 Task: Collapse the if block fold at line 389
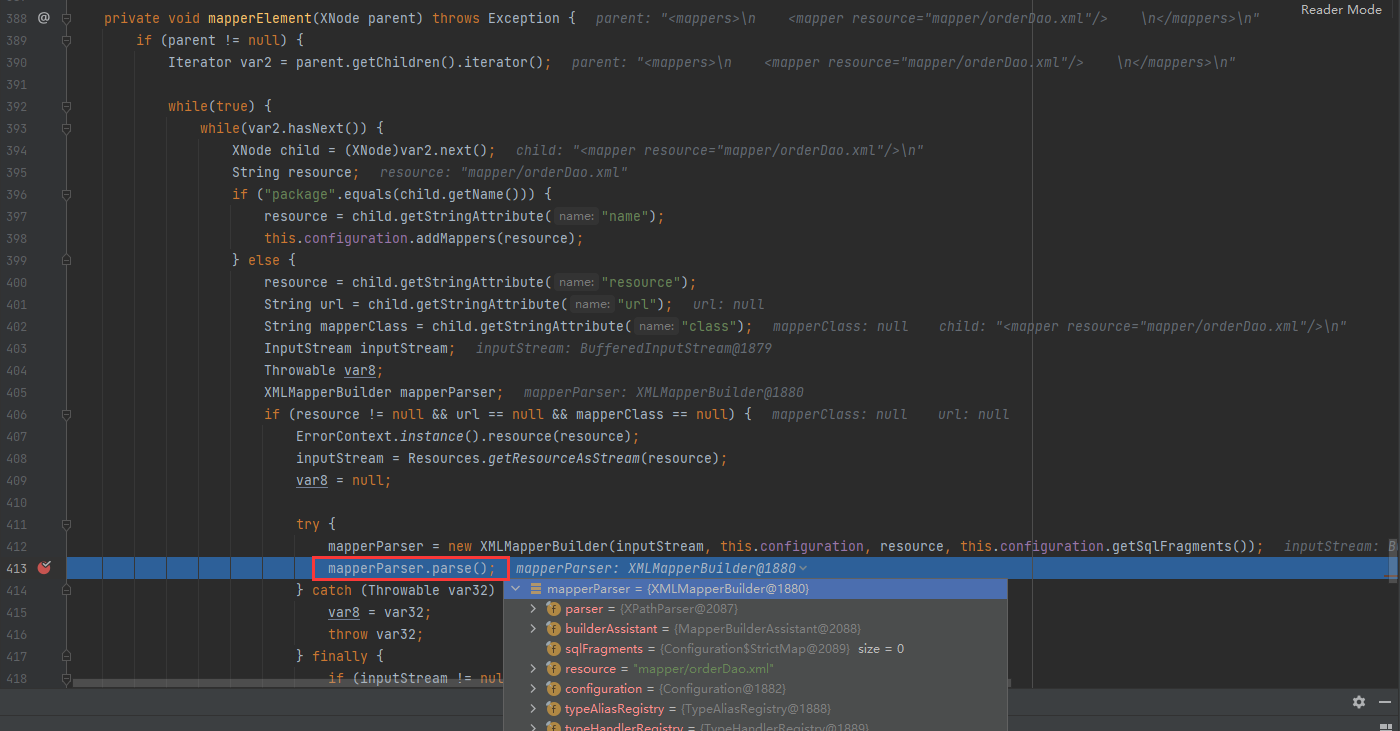click(x=67, y=40)
